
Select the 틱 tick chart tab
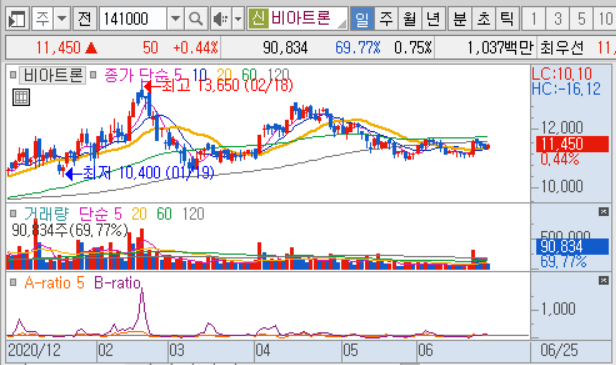[x=507, y=18]
